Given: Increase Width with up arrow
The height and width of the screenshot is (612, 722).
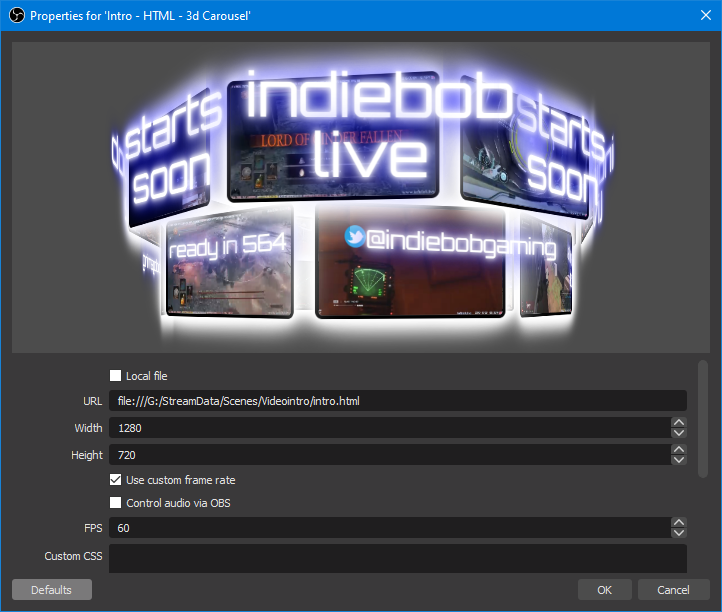Looking at the screenshot, I should tap(679, 423).
